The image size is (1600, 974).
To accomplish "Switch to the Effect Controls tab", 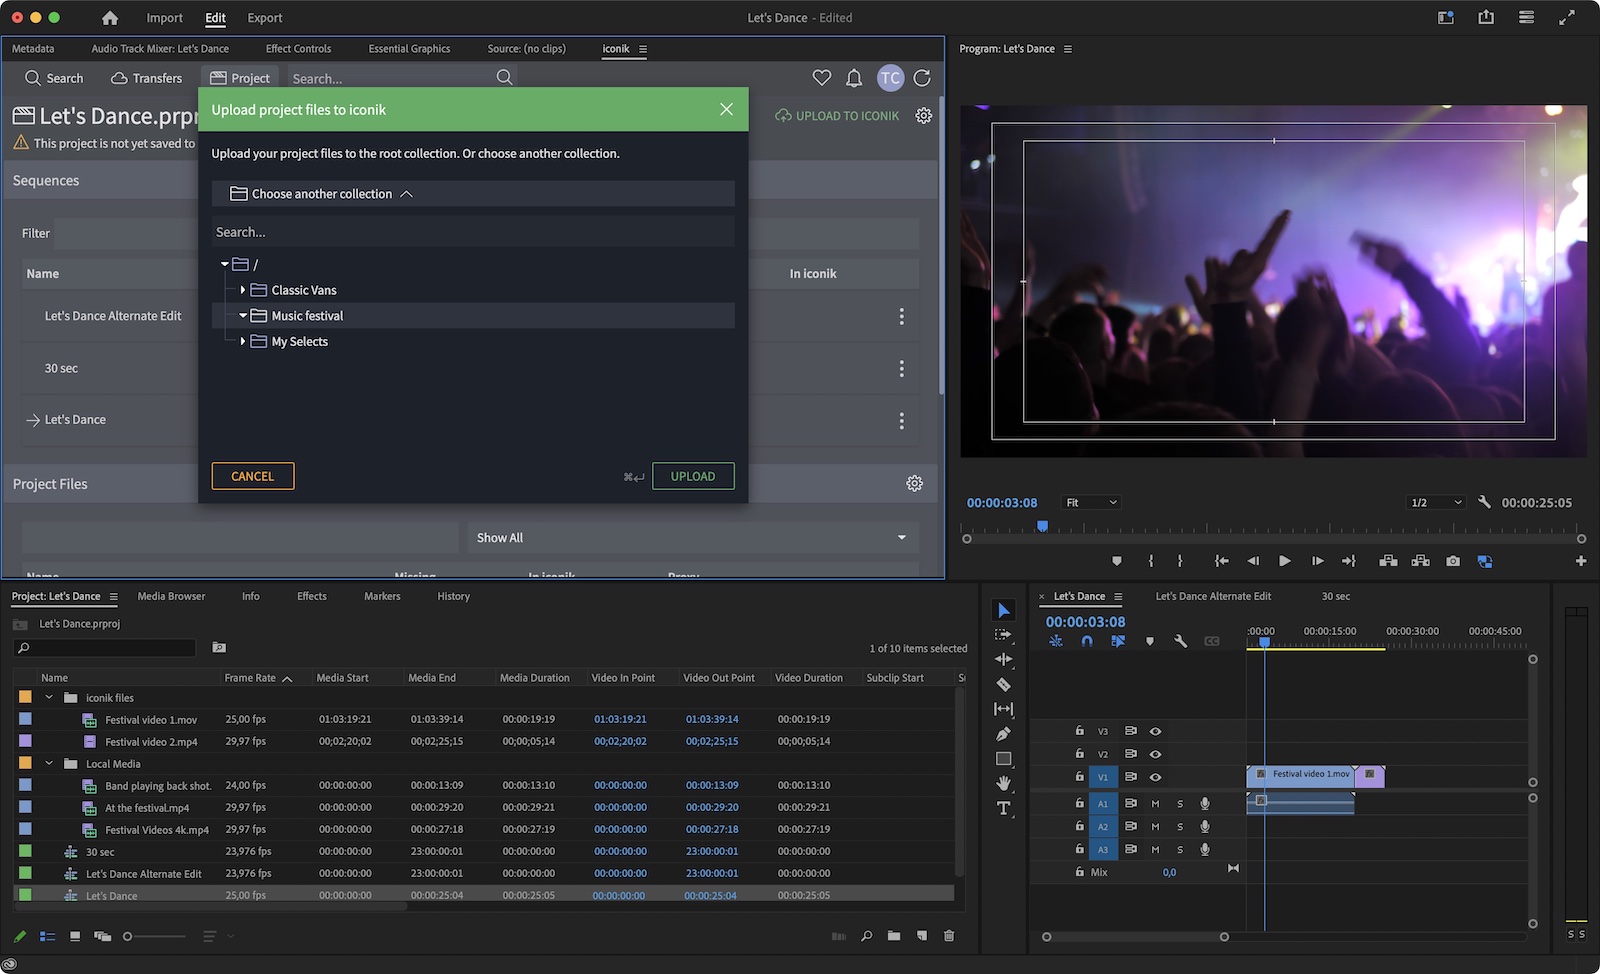I will [298, 48].
